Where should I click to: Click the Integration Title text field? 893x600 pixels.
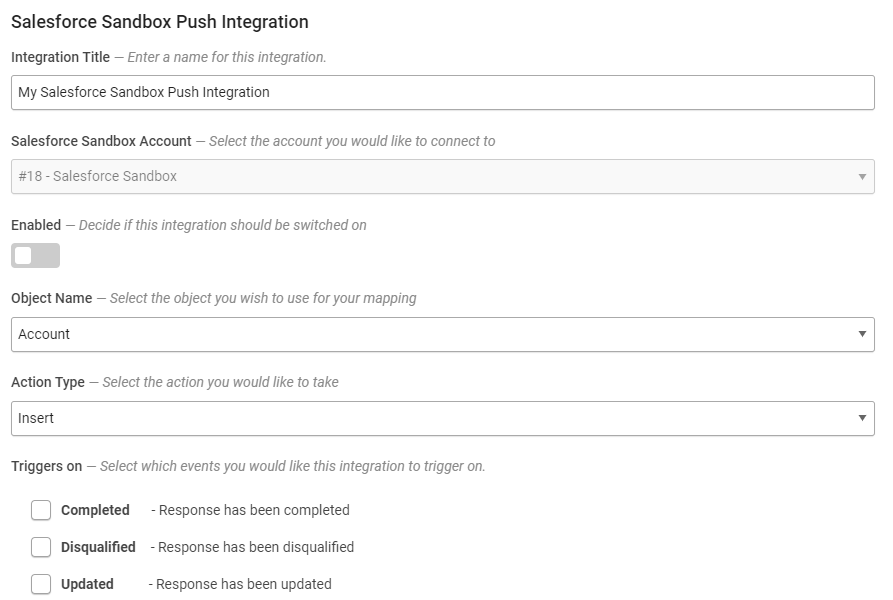(443, 92)
